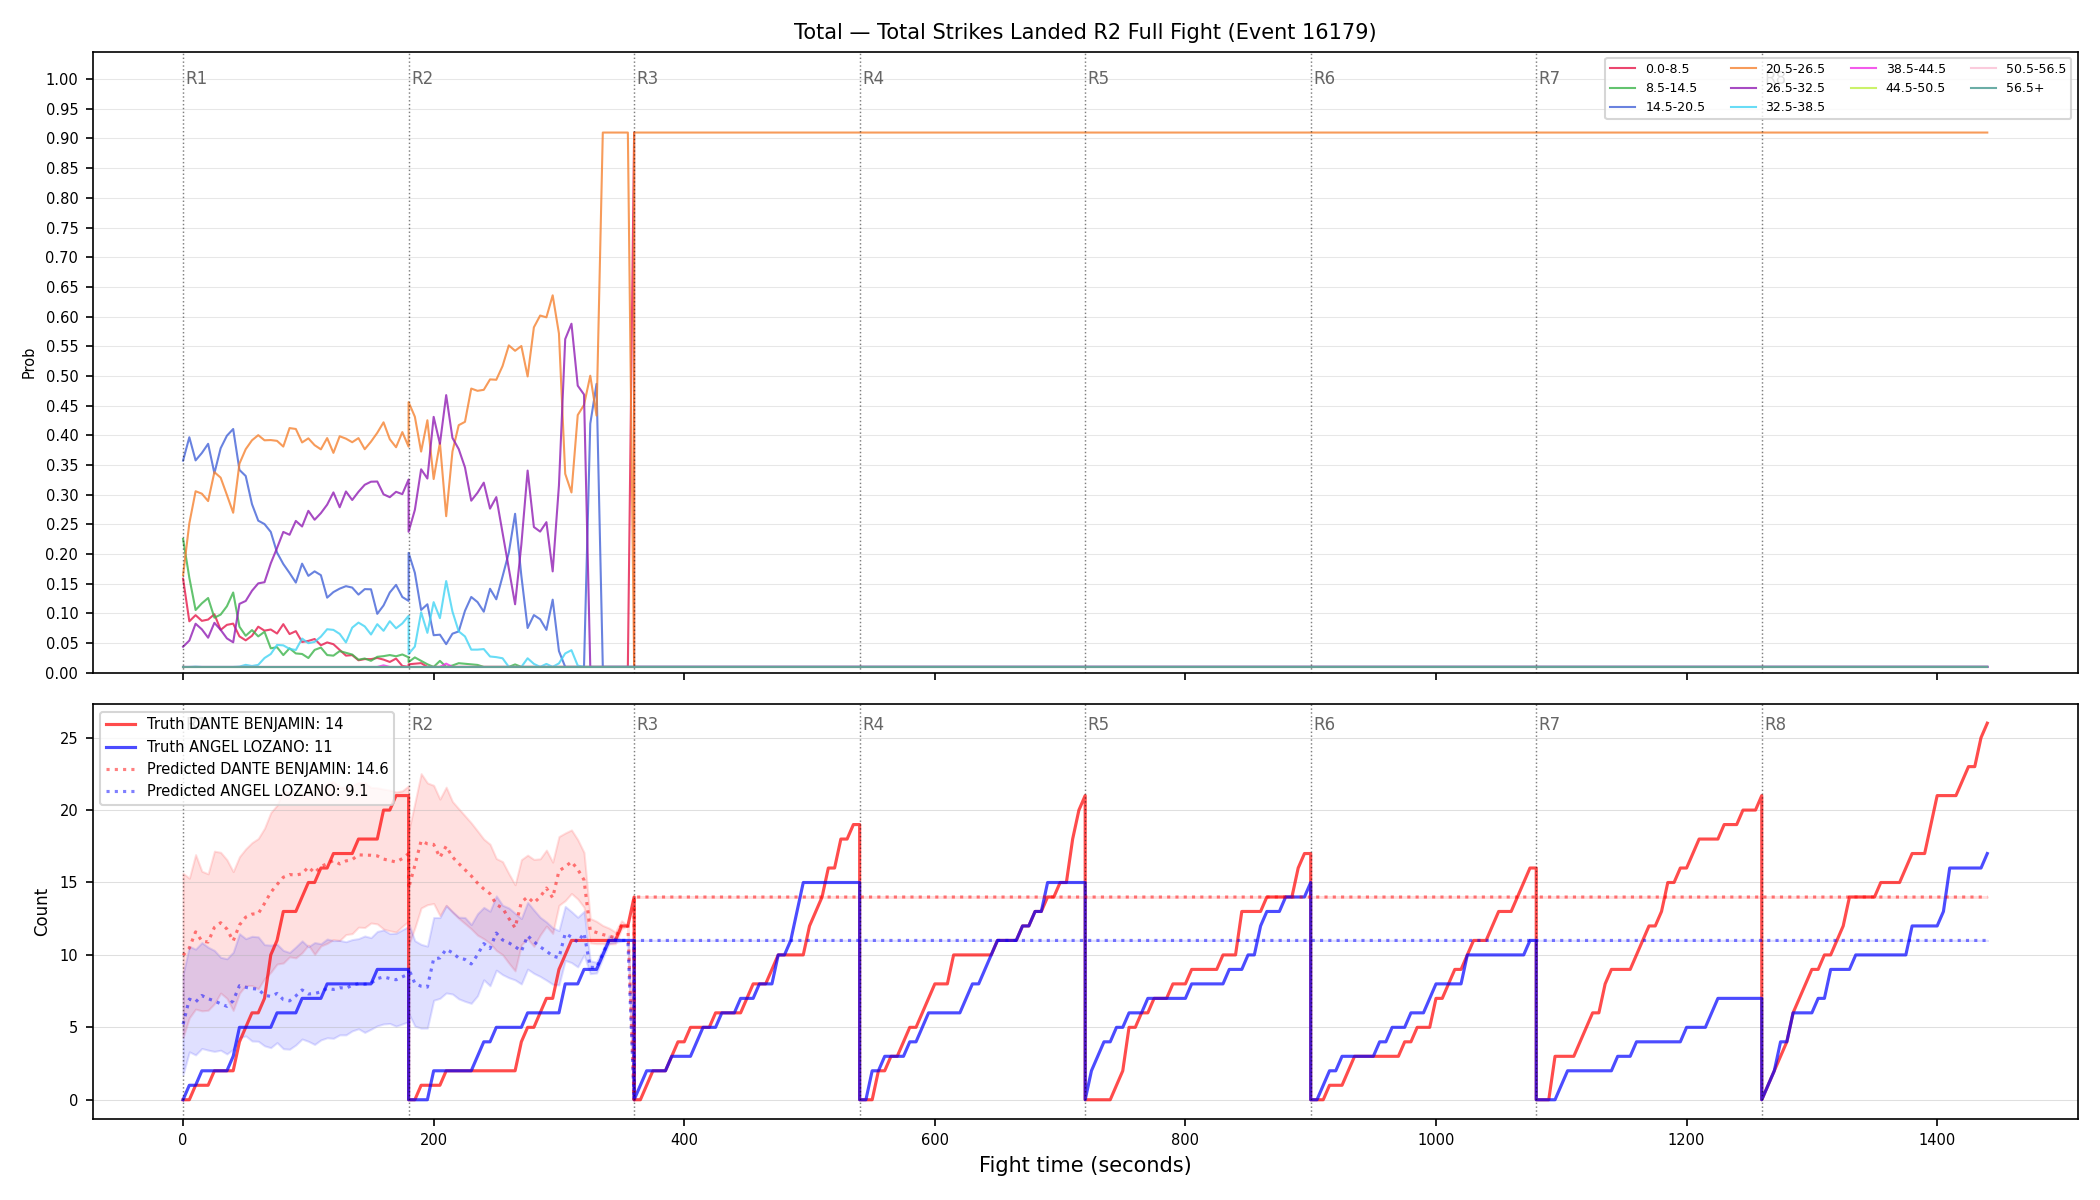Click the R4 round marker in the probability plot

pos(873,78)
